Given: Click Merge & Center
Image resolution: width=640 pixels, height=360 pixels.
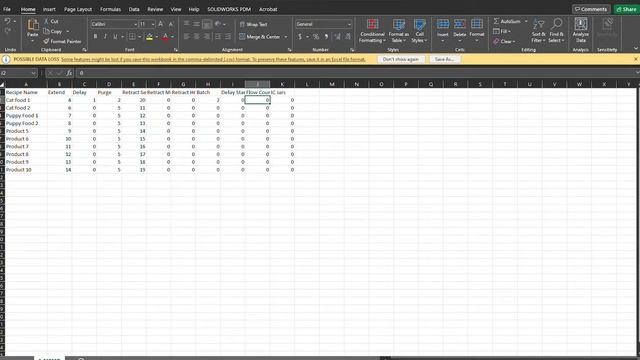Looking at the screenshot, I should [x=260, y=37].
